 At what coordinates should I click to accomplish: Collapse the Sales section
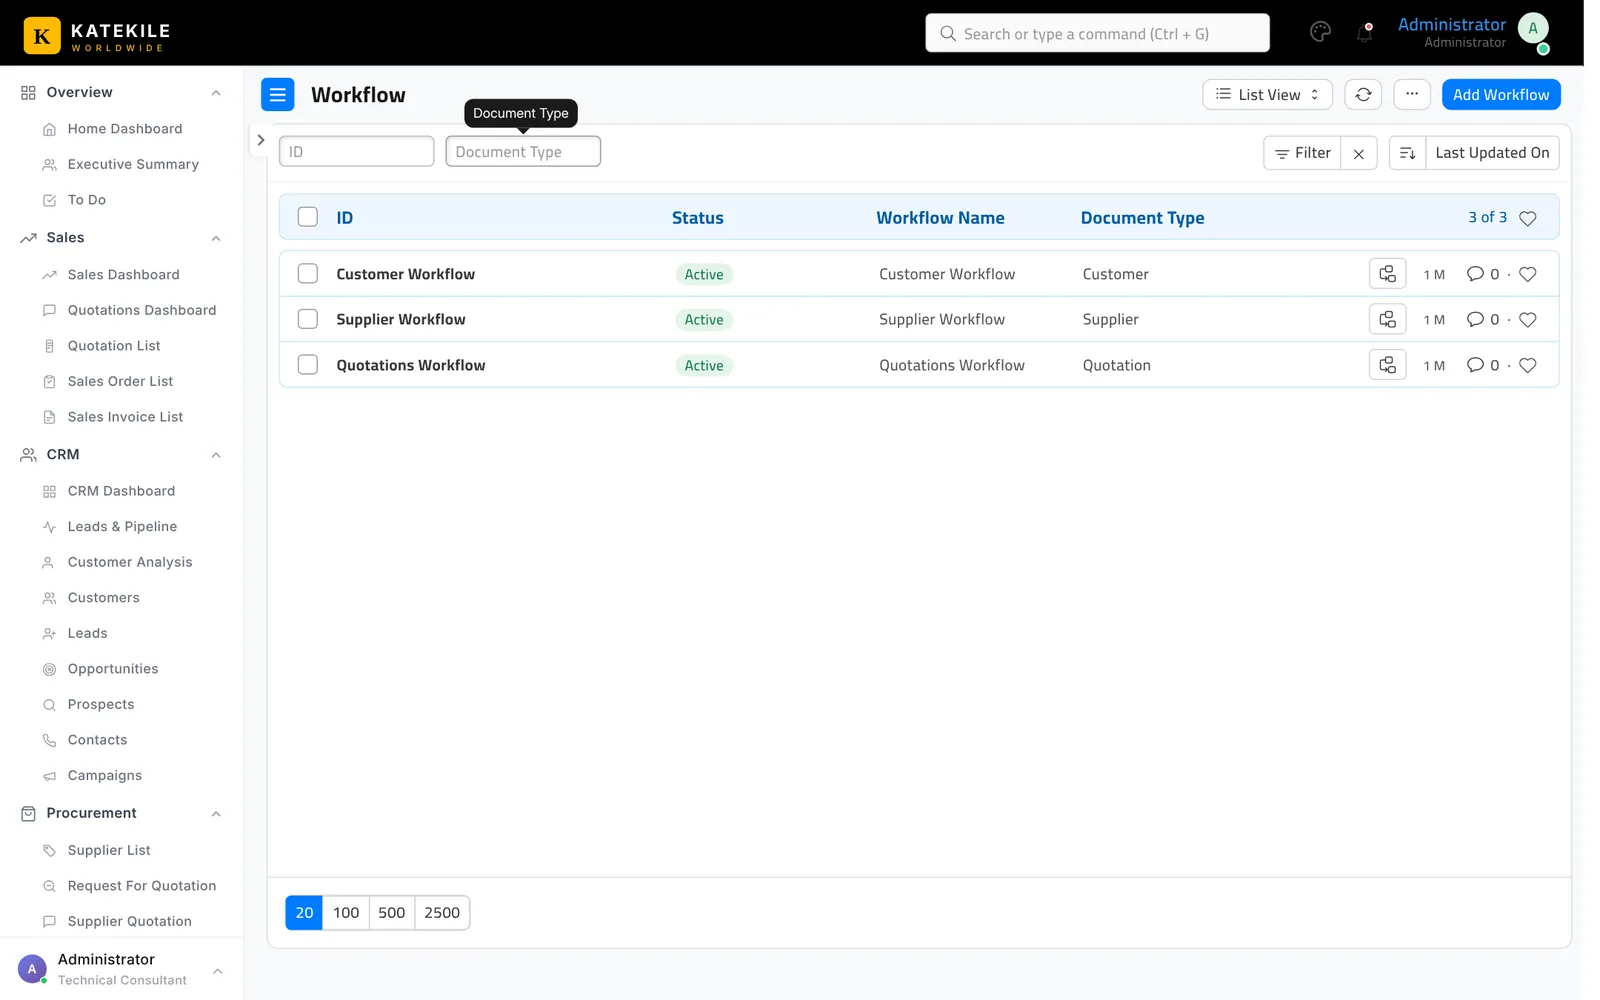(x=216, y=238)
